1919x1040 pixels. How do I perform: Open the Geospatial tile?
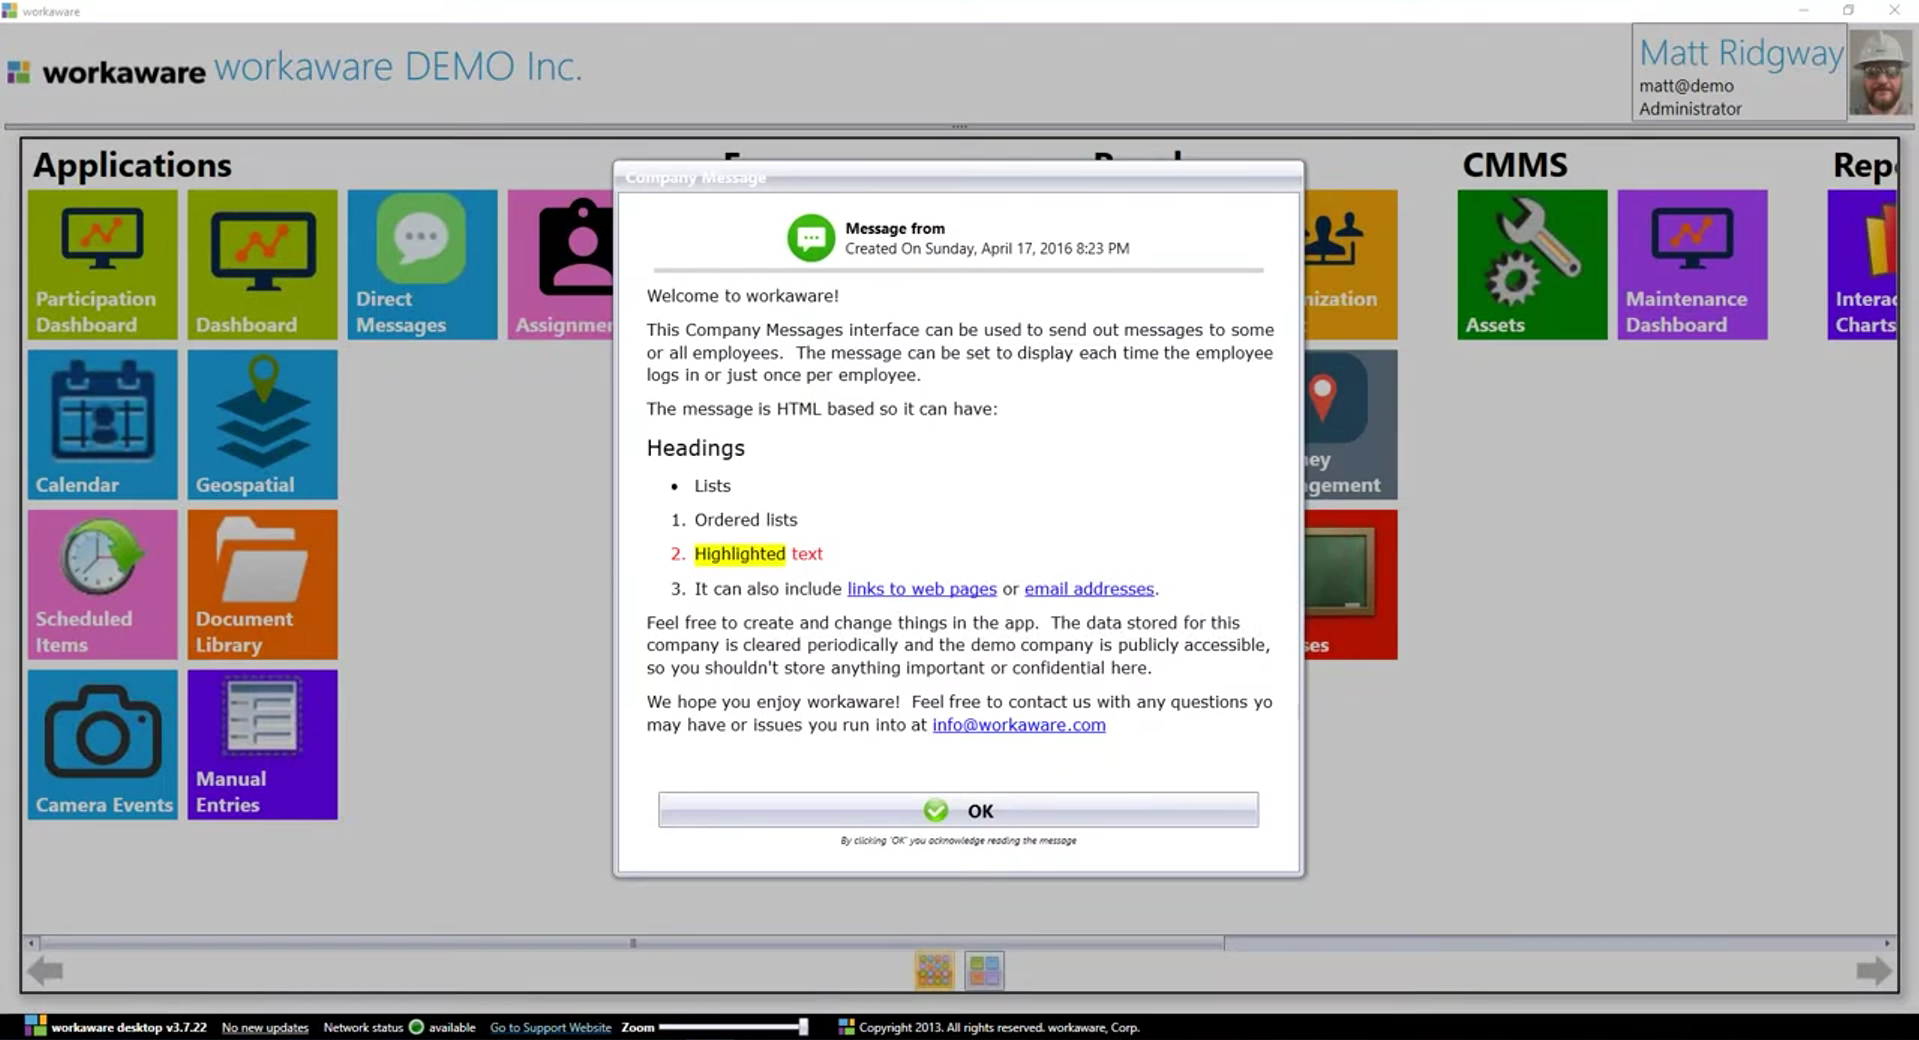tap(263, 425)
